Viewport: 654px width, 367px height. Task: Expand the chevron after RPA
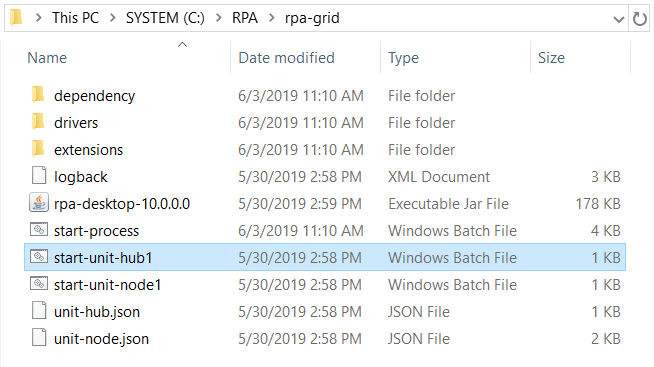point(272,18)
